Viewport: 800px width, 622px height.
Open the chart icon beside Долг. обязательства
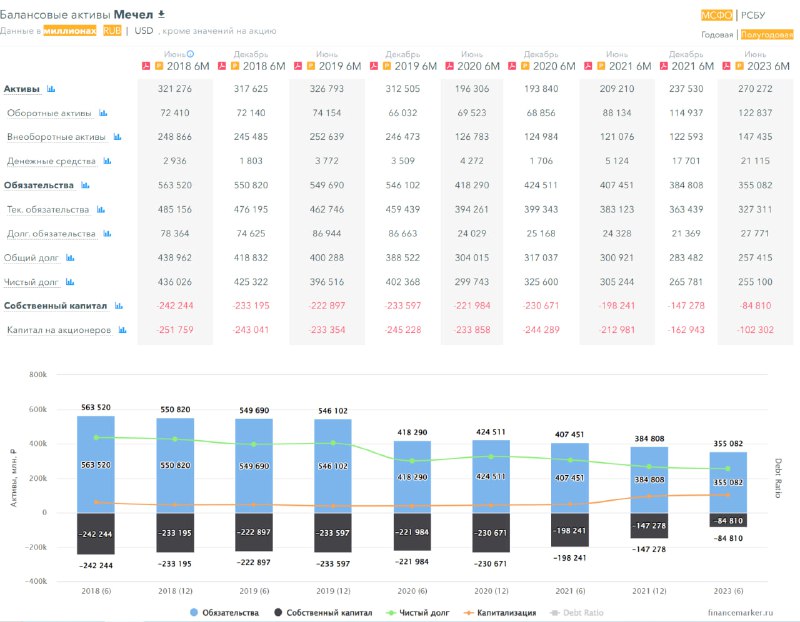tap(107, 234)
